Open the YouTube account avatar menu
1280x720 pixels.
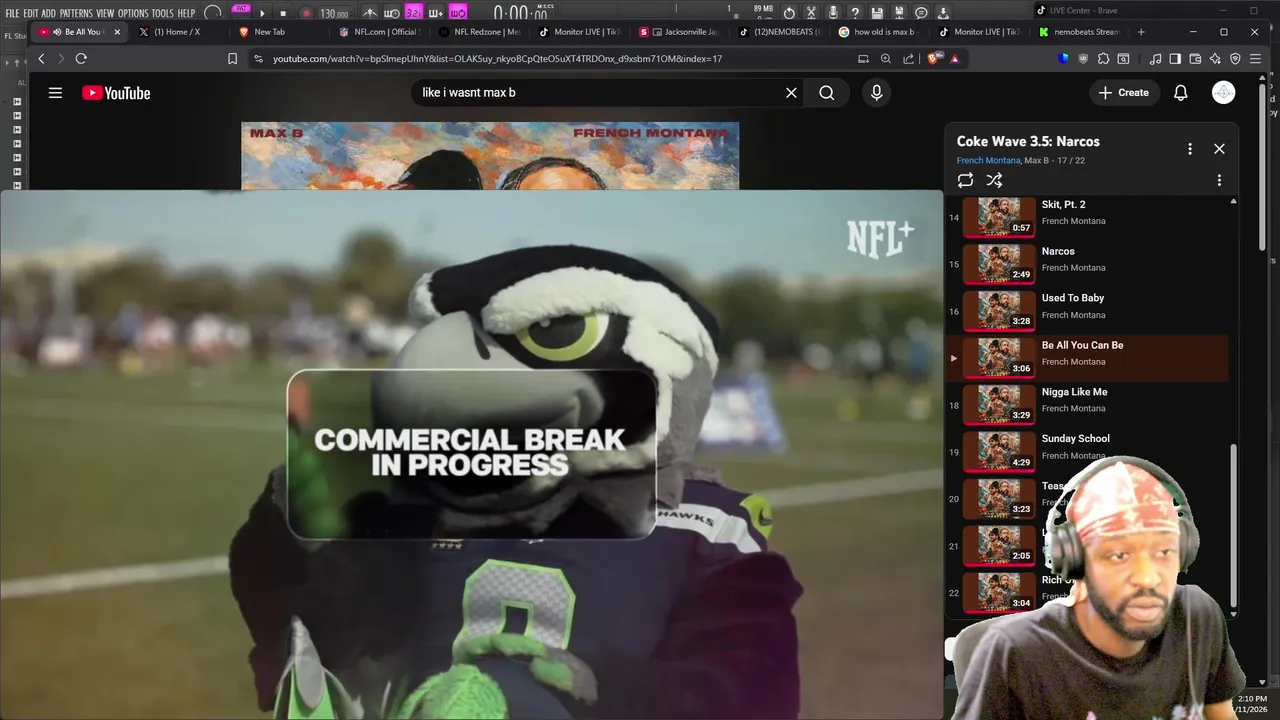coord(1223,93)
